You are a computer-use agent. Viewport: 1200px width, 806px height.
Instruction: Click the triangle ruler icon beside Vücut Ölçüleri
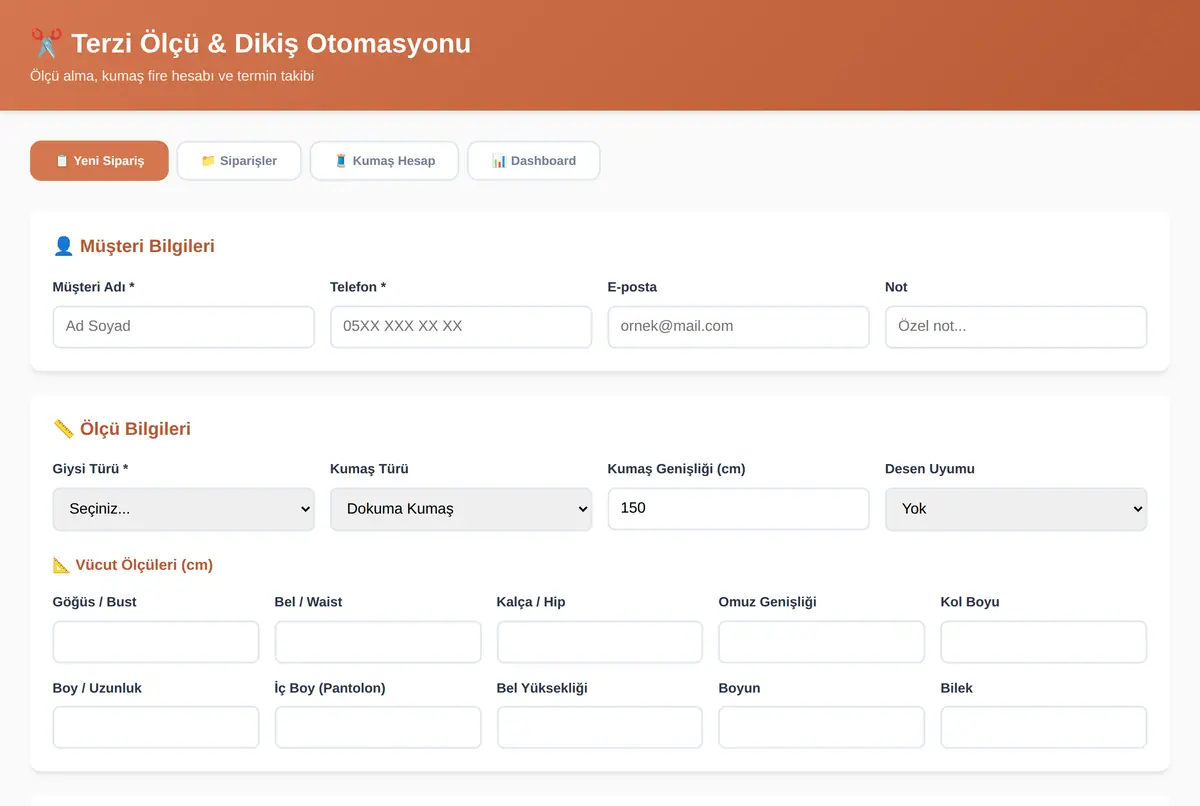coord(61,565)
